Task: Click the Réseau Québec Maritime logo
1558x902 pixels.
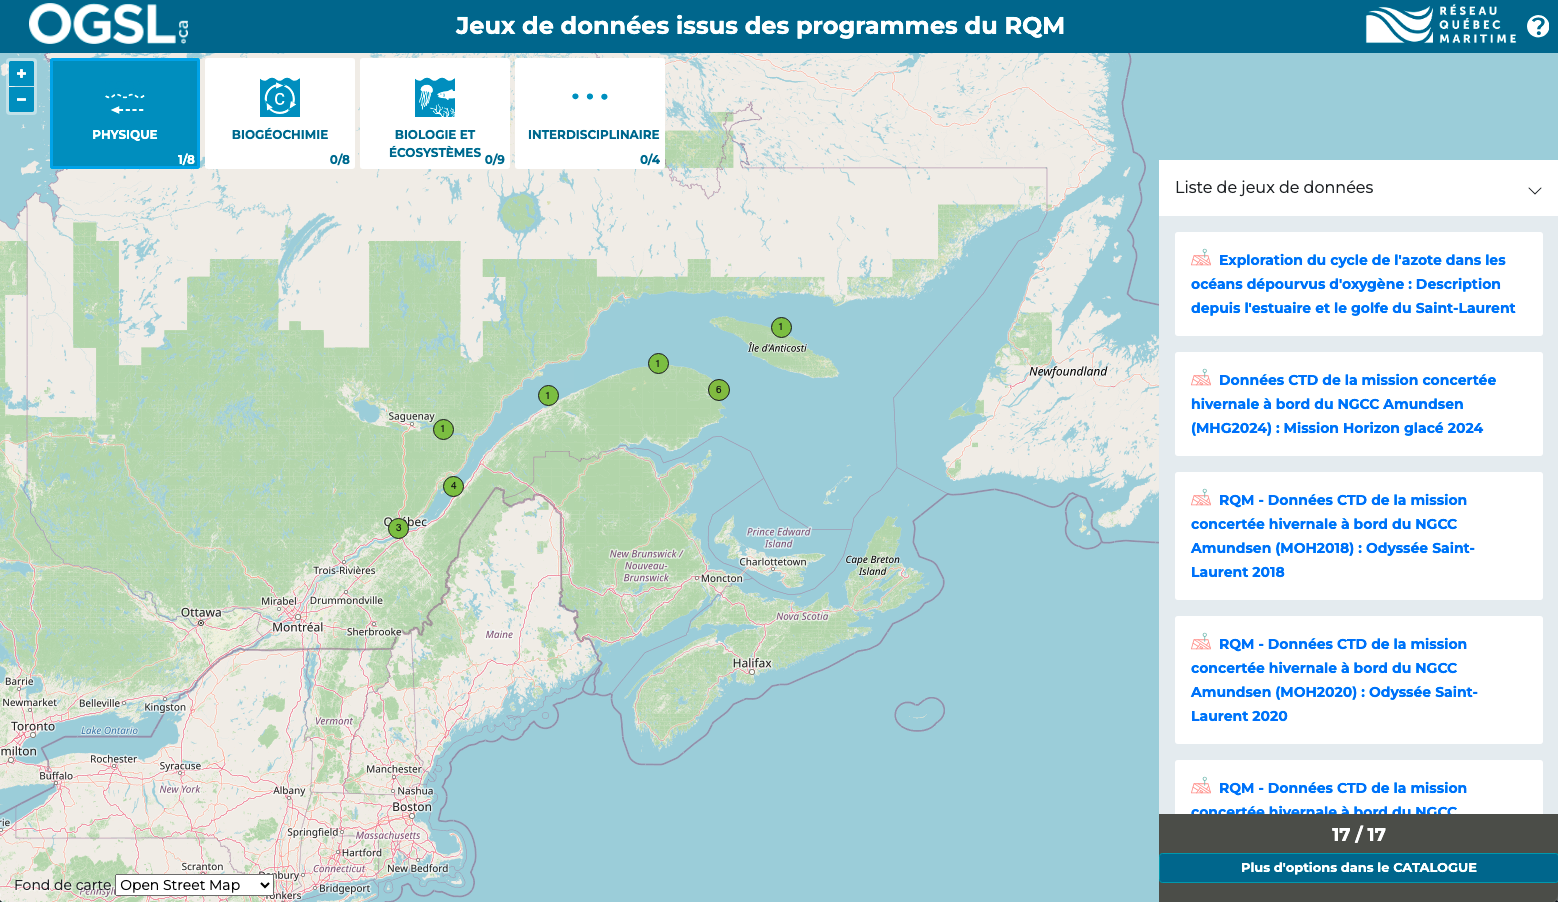Action: 1441,25
